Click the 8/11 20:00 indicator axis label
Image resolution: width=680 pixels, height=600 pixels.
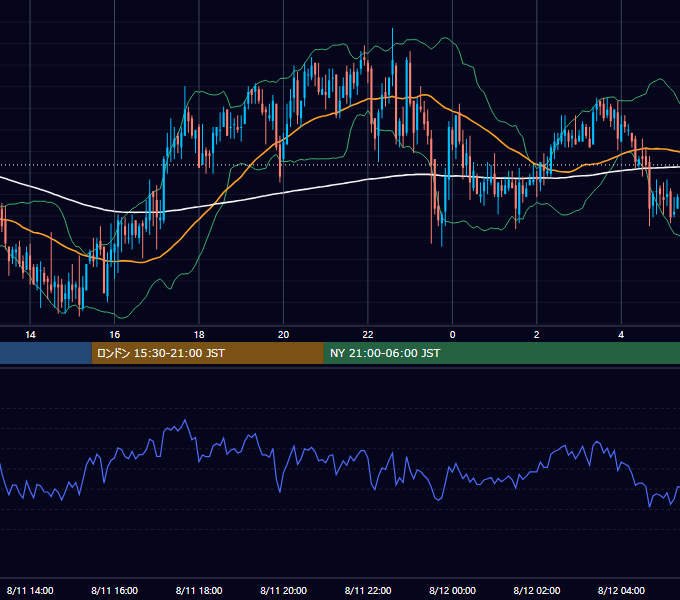283,590
